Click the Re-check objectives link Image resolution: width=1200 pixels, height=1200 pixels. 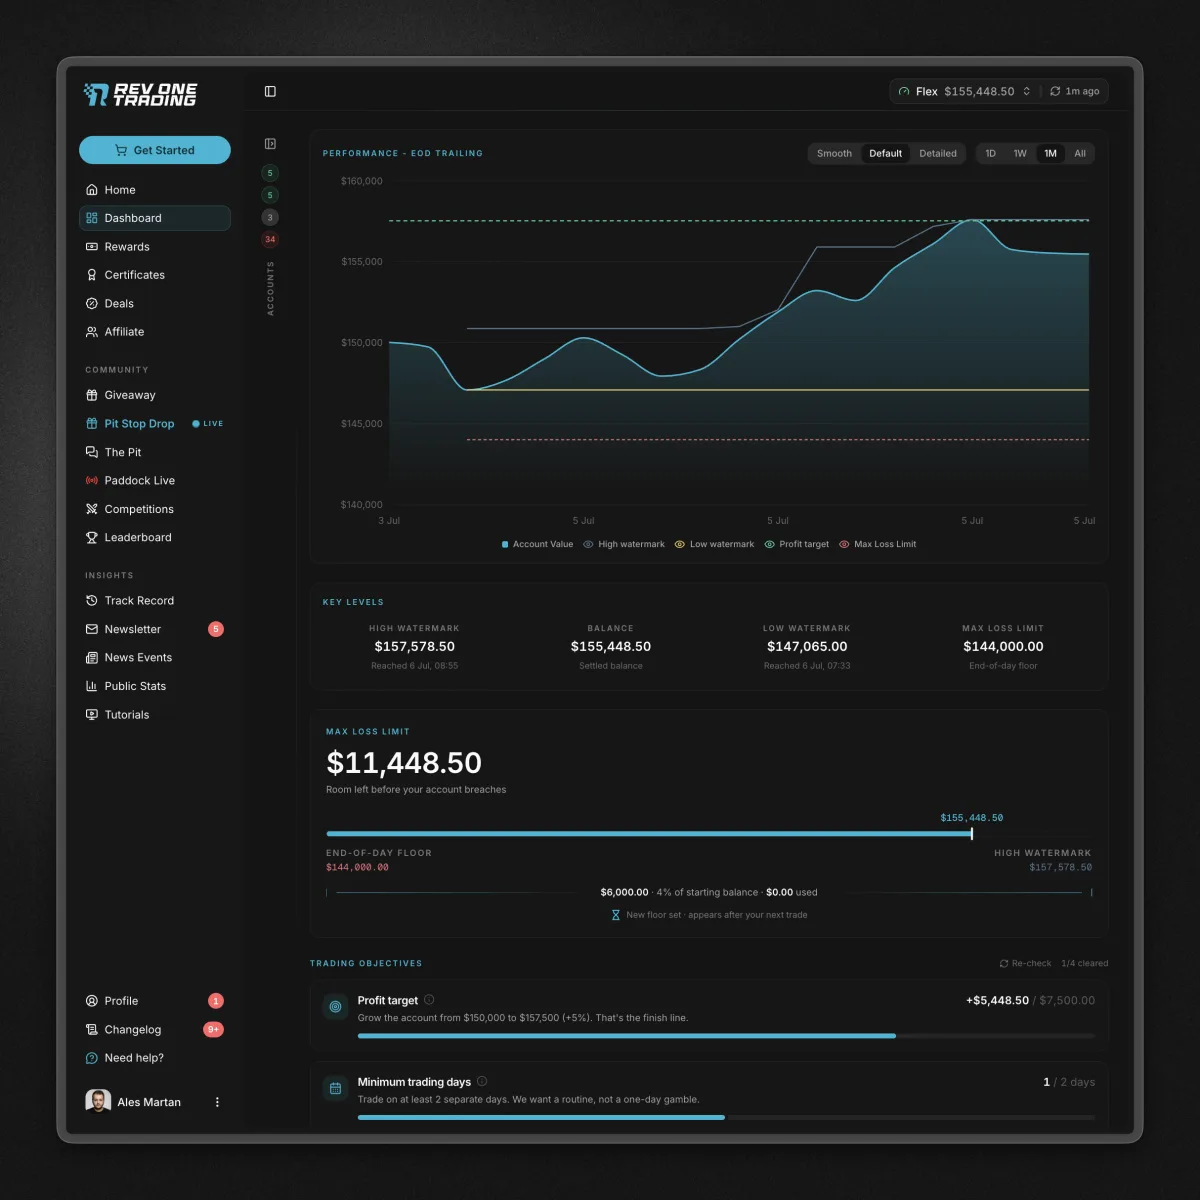coord(1025,964)
